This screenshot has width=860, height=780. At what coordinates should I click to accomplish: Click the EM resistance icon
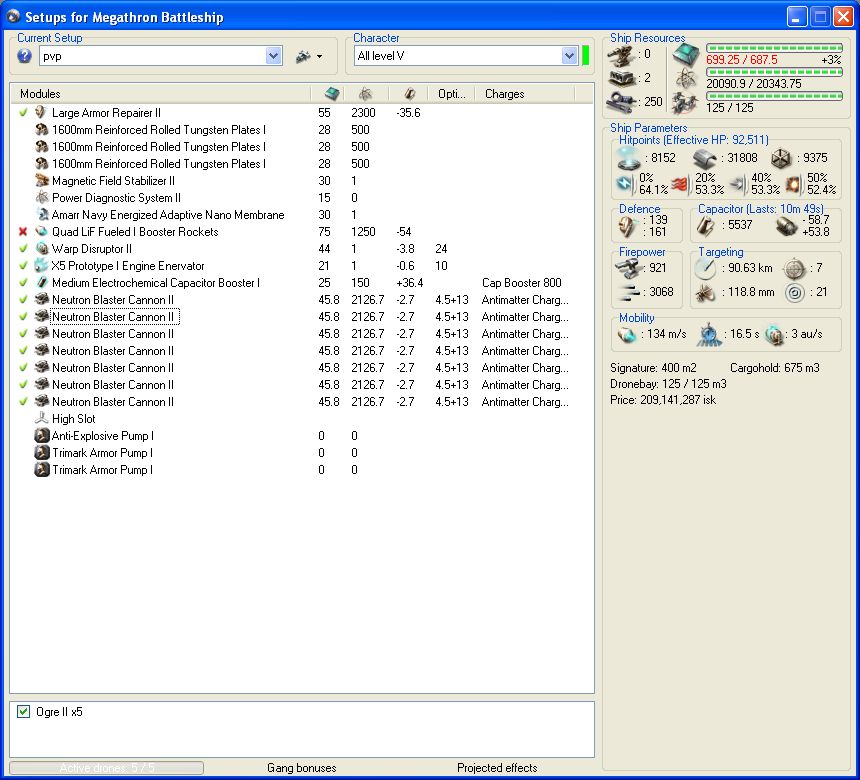point(624,184)
